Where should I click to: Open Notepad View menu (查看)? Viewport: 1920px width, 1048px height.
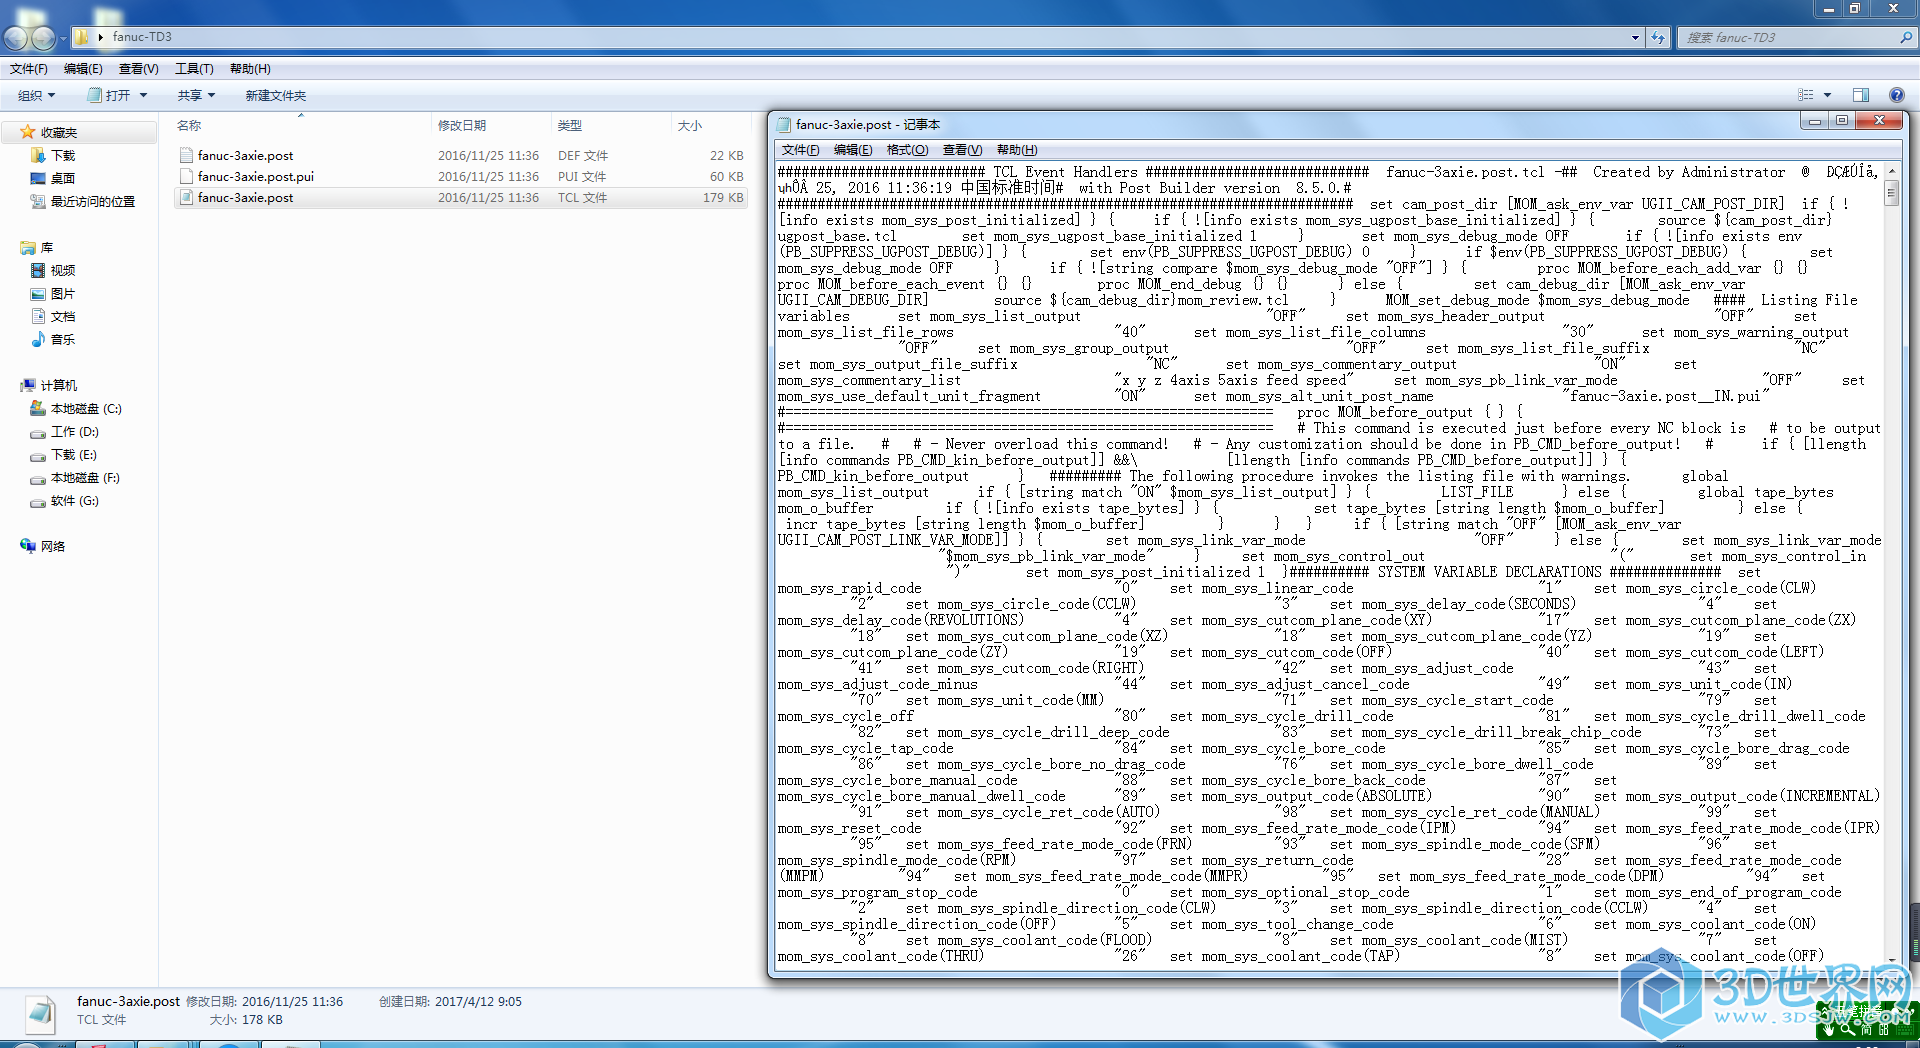pos(962,149)
